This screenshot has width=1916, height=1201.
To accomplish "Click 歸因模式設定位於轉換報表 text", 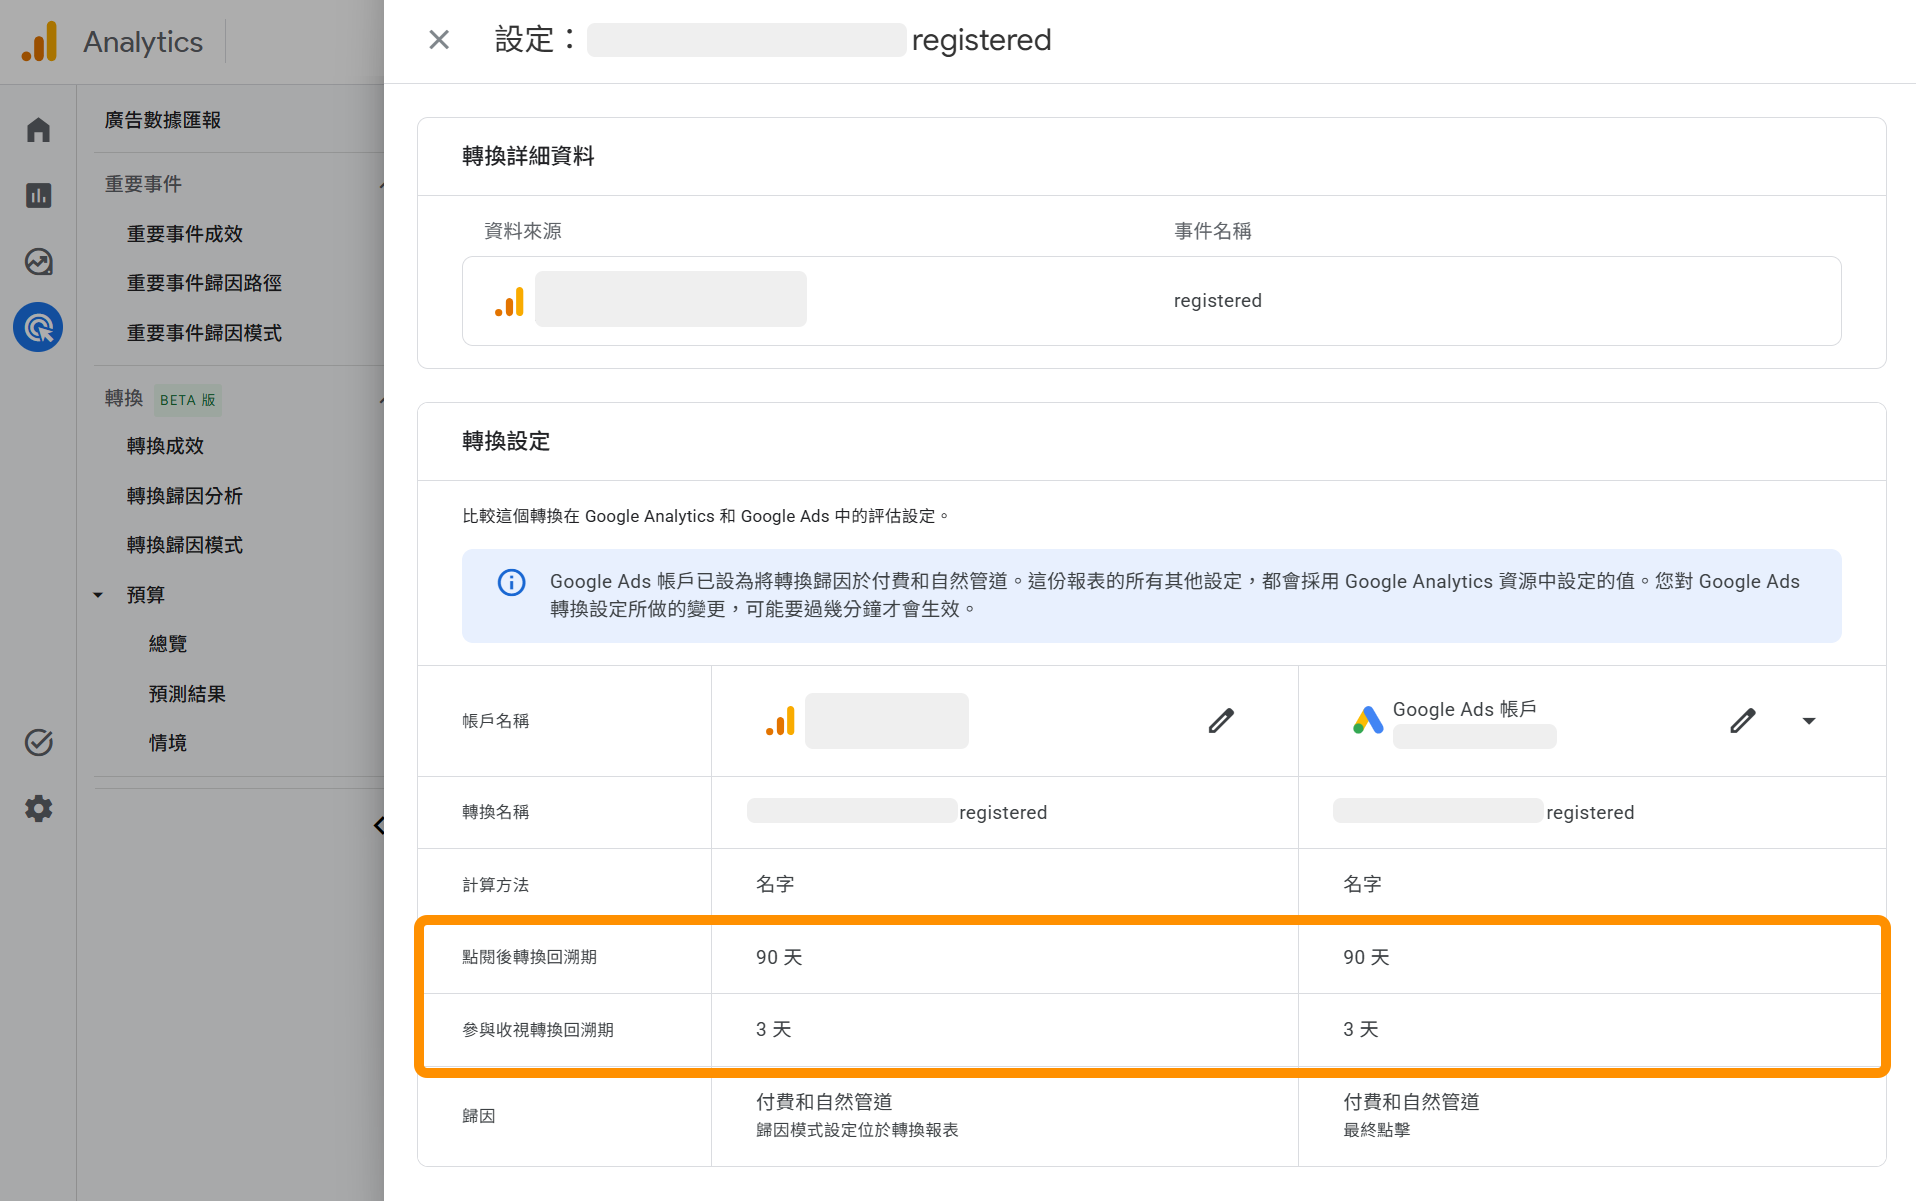I will 857,1130.
